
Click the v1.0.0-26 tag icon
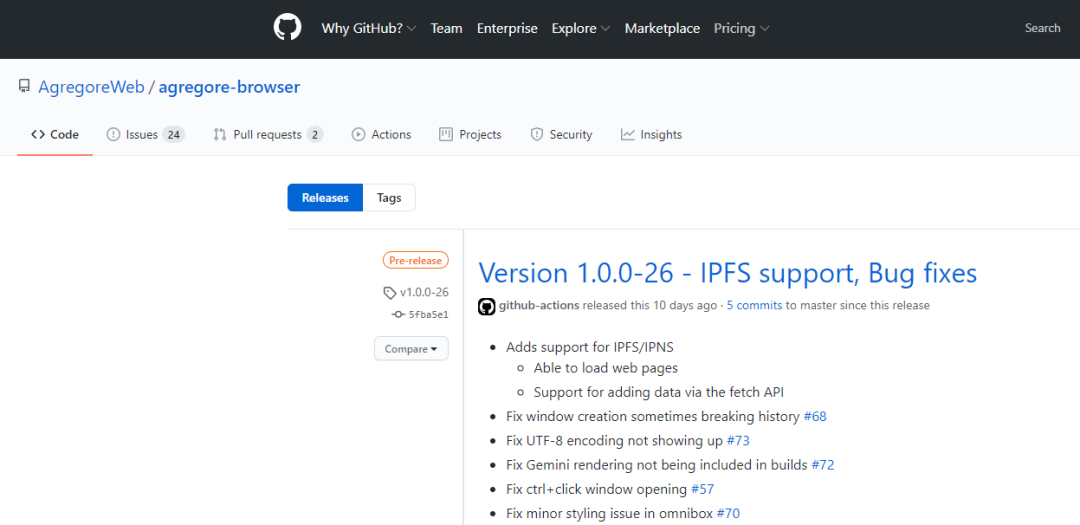(x=390, y=293)
